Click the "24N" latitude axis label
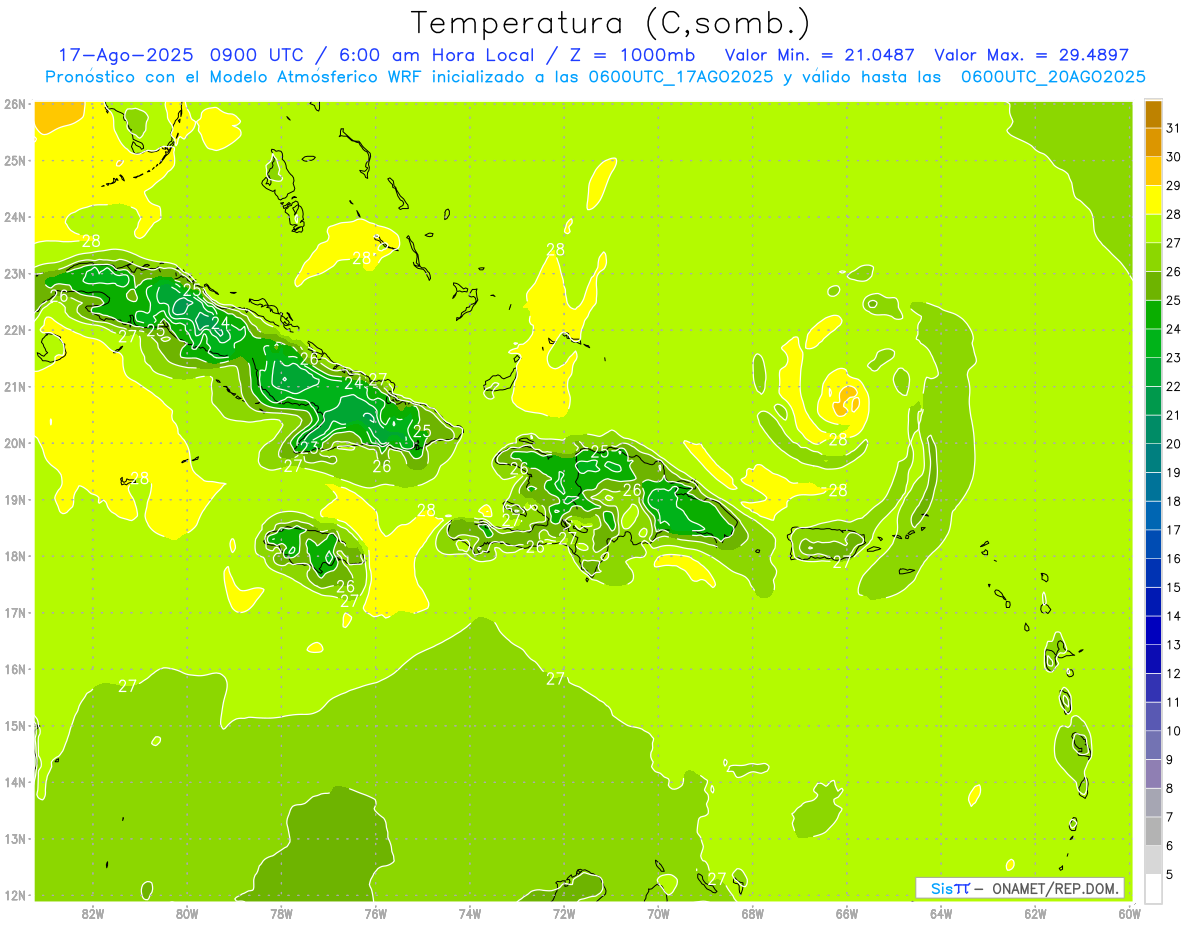The image size is (1200, 927). click(x=14, y=217)
